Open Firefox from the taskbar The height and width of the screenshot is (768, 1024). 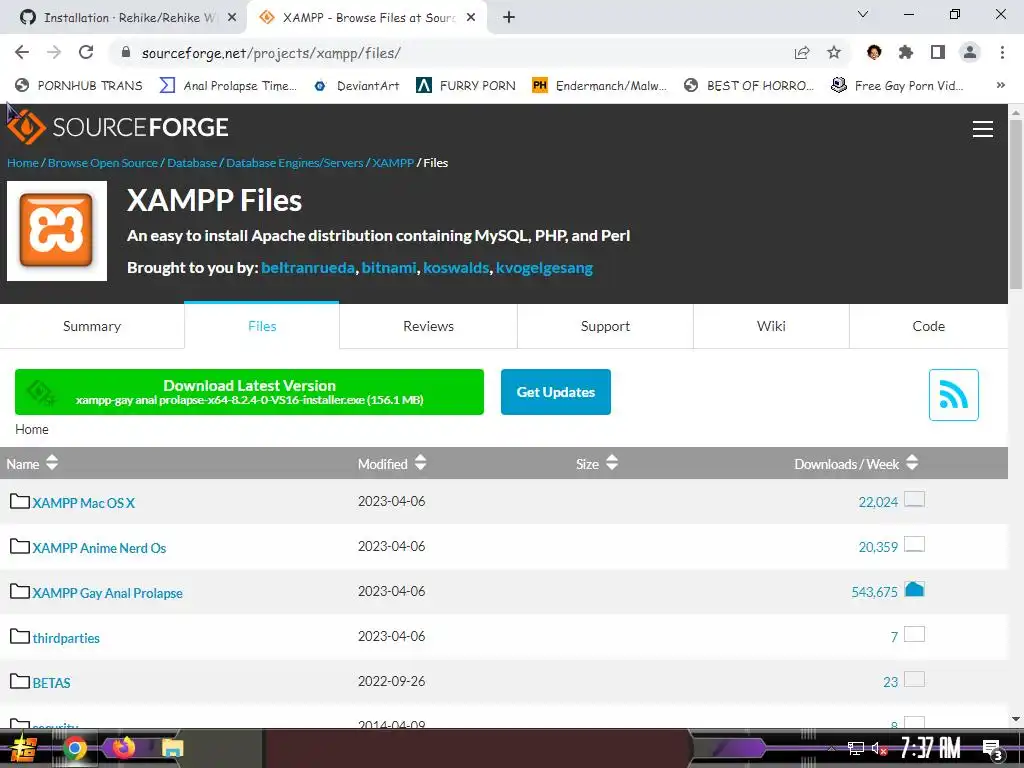[123, 747]
